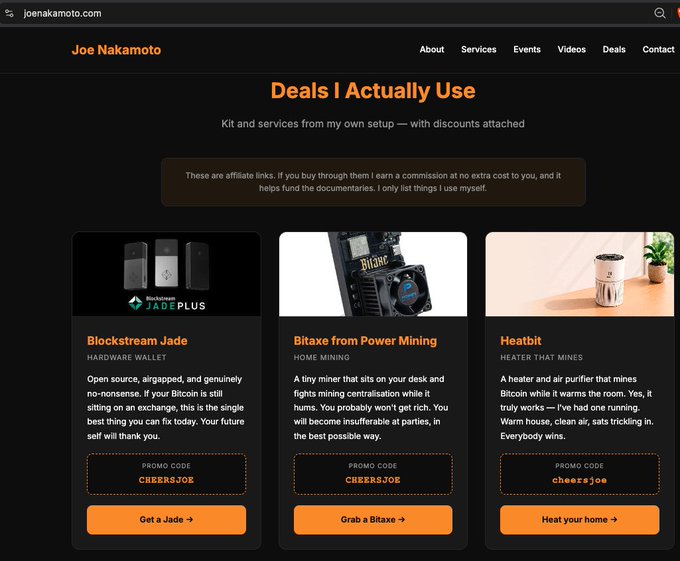This screenshot has width=680, height=561.
Task: Open the About menu item
Action: [x=432, y=49]
